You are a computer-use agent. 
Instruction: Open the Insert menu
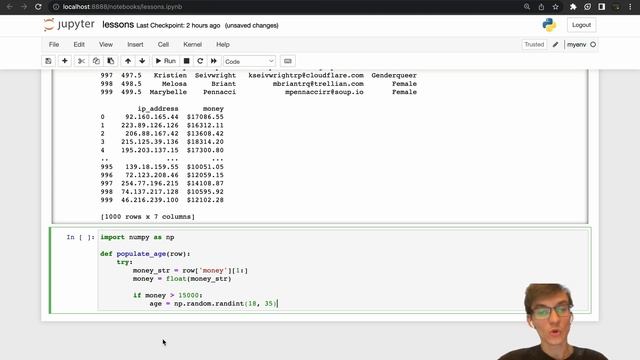135,44
